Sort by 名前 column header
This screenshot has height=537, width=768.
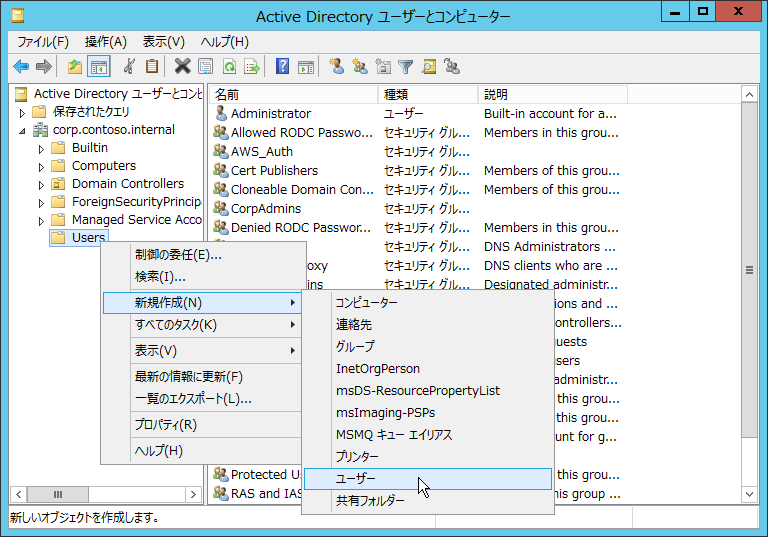click(x=294, y=94)
